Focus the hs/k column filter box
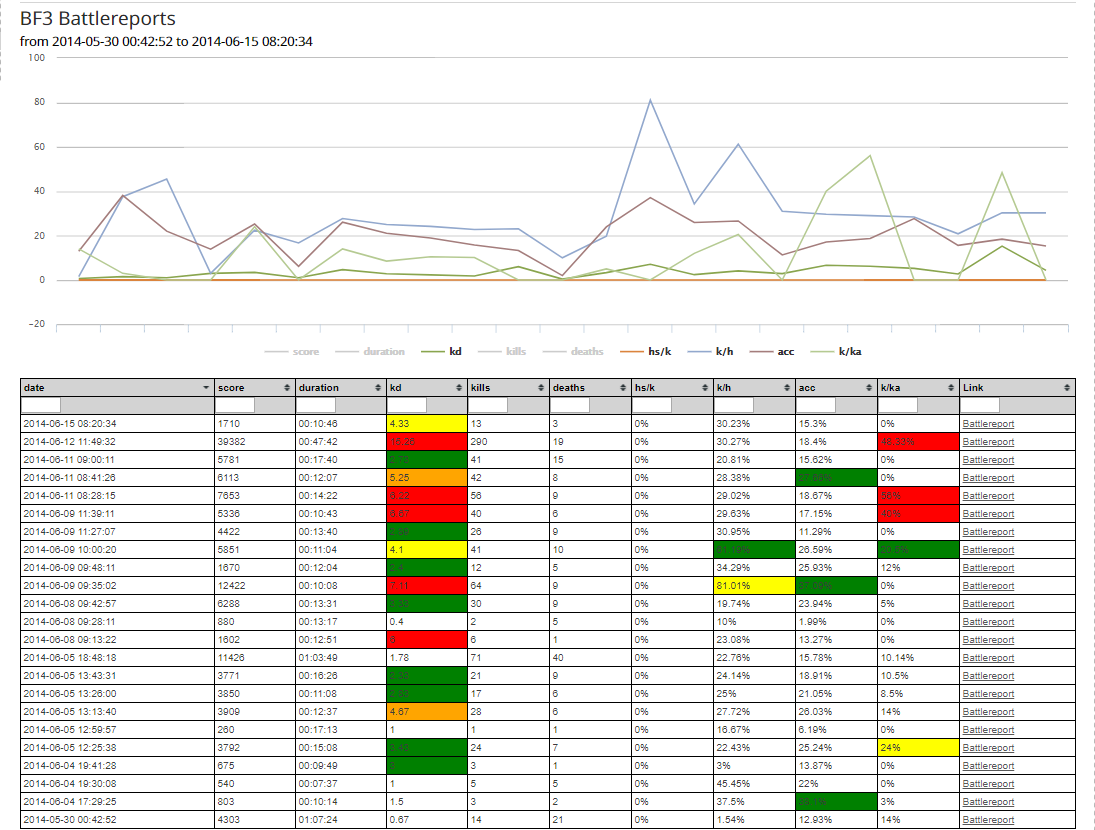Viewport: 1095px width, 830px height. (652, 405)
